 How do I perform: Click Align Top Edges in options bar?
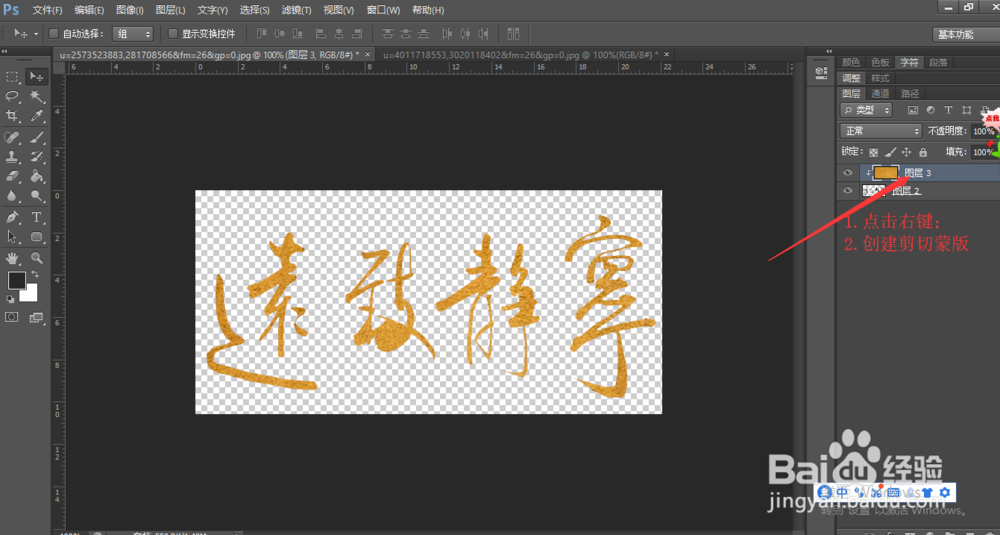tap(261, 34)
